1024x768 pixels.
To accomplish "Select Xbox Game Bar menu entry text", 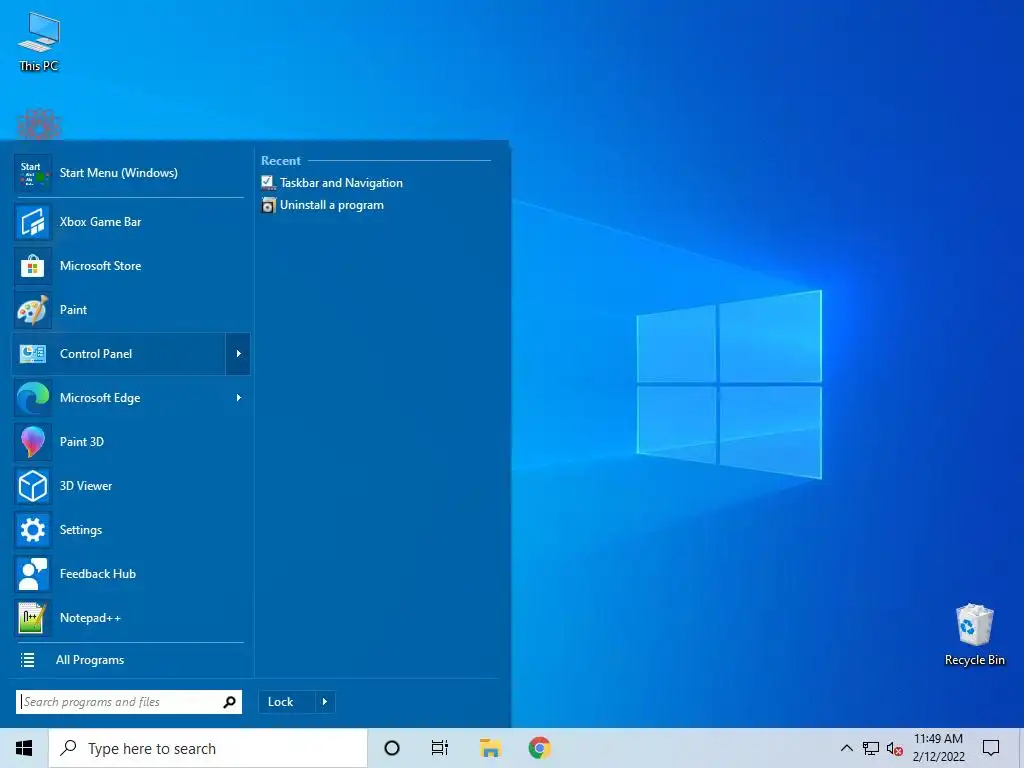I will 101,222.
